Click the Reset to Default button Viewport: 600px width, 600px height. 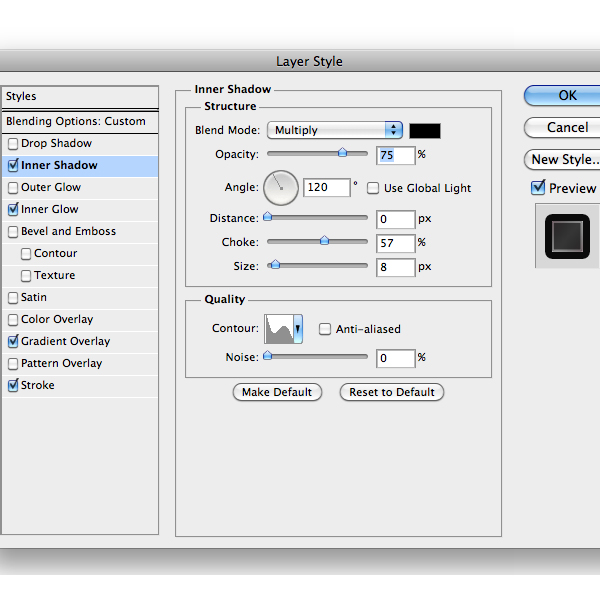(x=392, y=392)
